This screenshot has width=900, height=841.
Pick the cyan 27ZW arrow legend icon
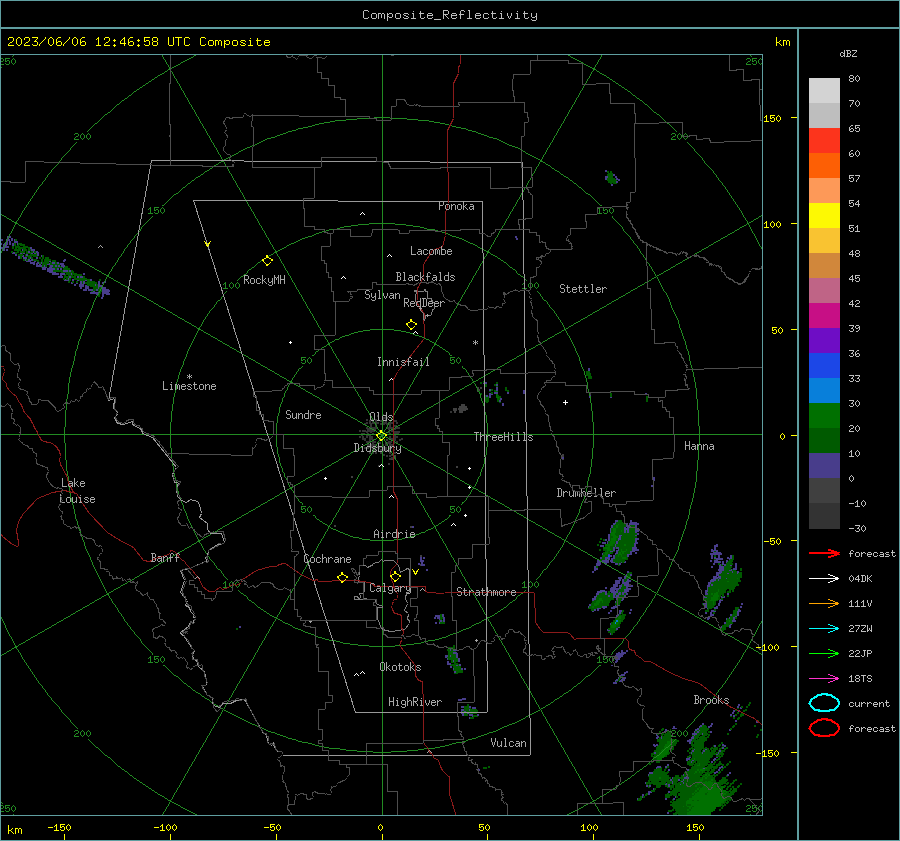tap(824, 629)
